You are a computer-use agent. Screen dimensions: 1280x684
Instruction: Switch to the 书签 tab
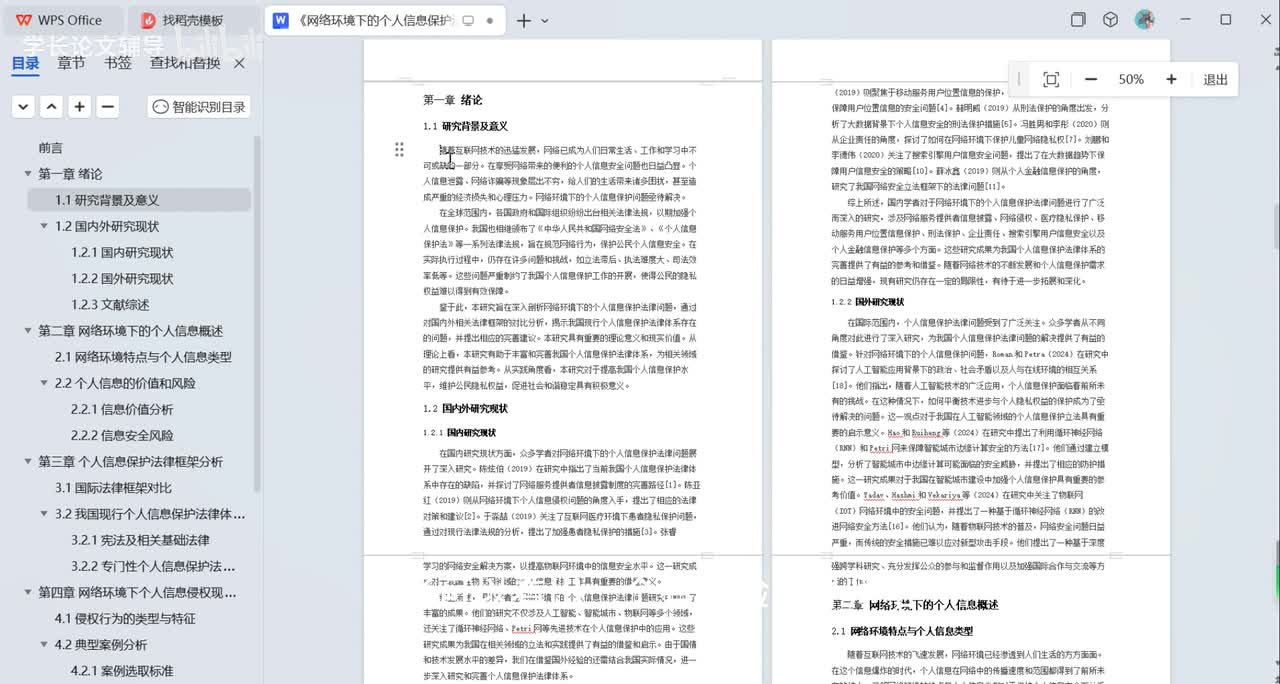[x=117, y=63]
